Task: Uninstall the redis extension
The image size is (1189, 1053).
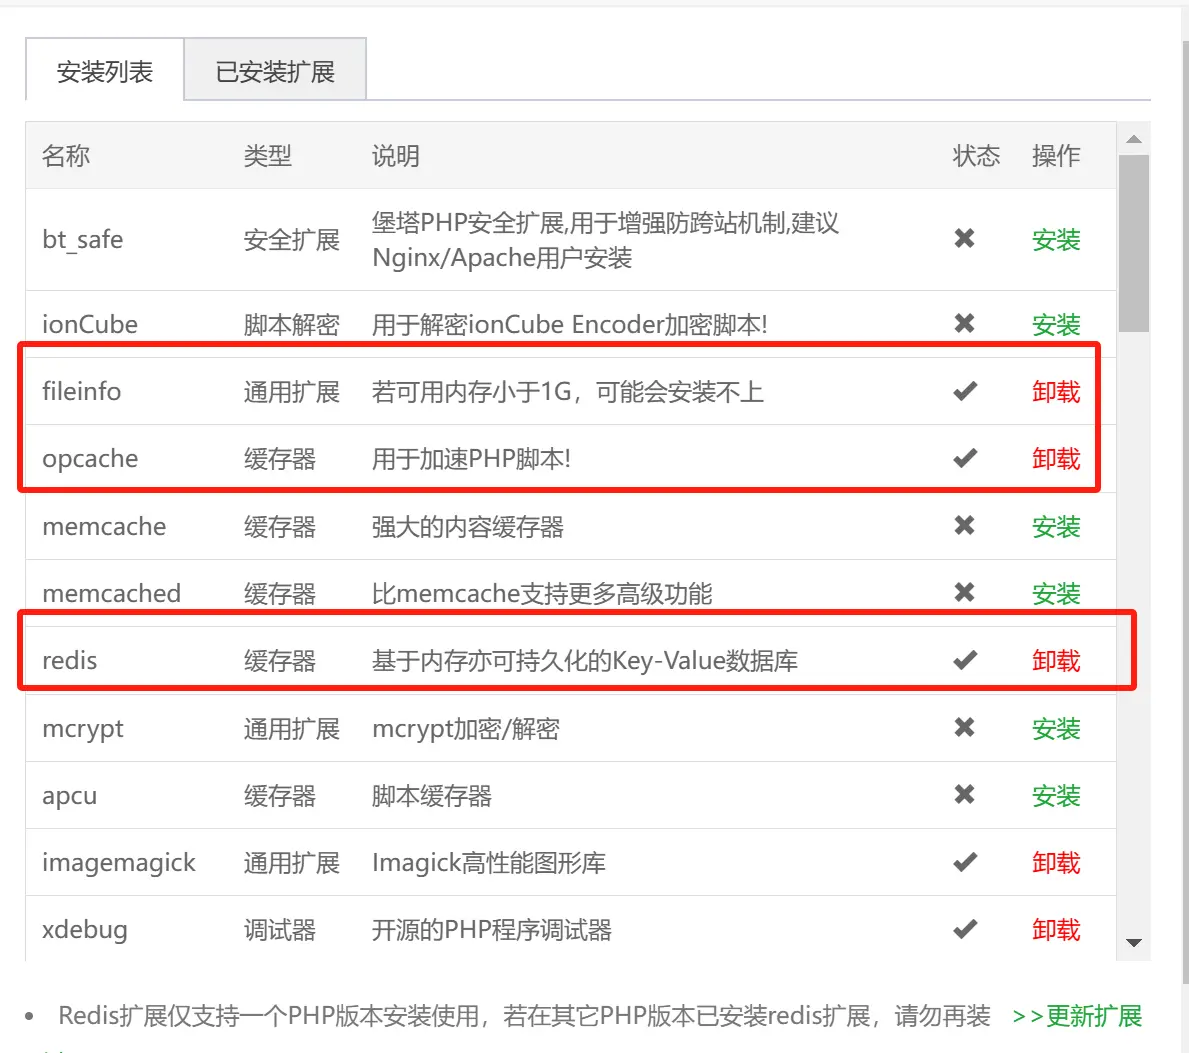Action: click(x=1055, y=661)
